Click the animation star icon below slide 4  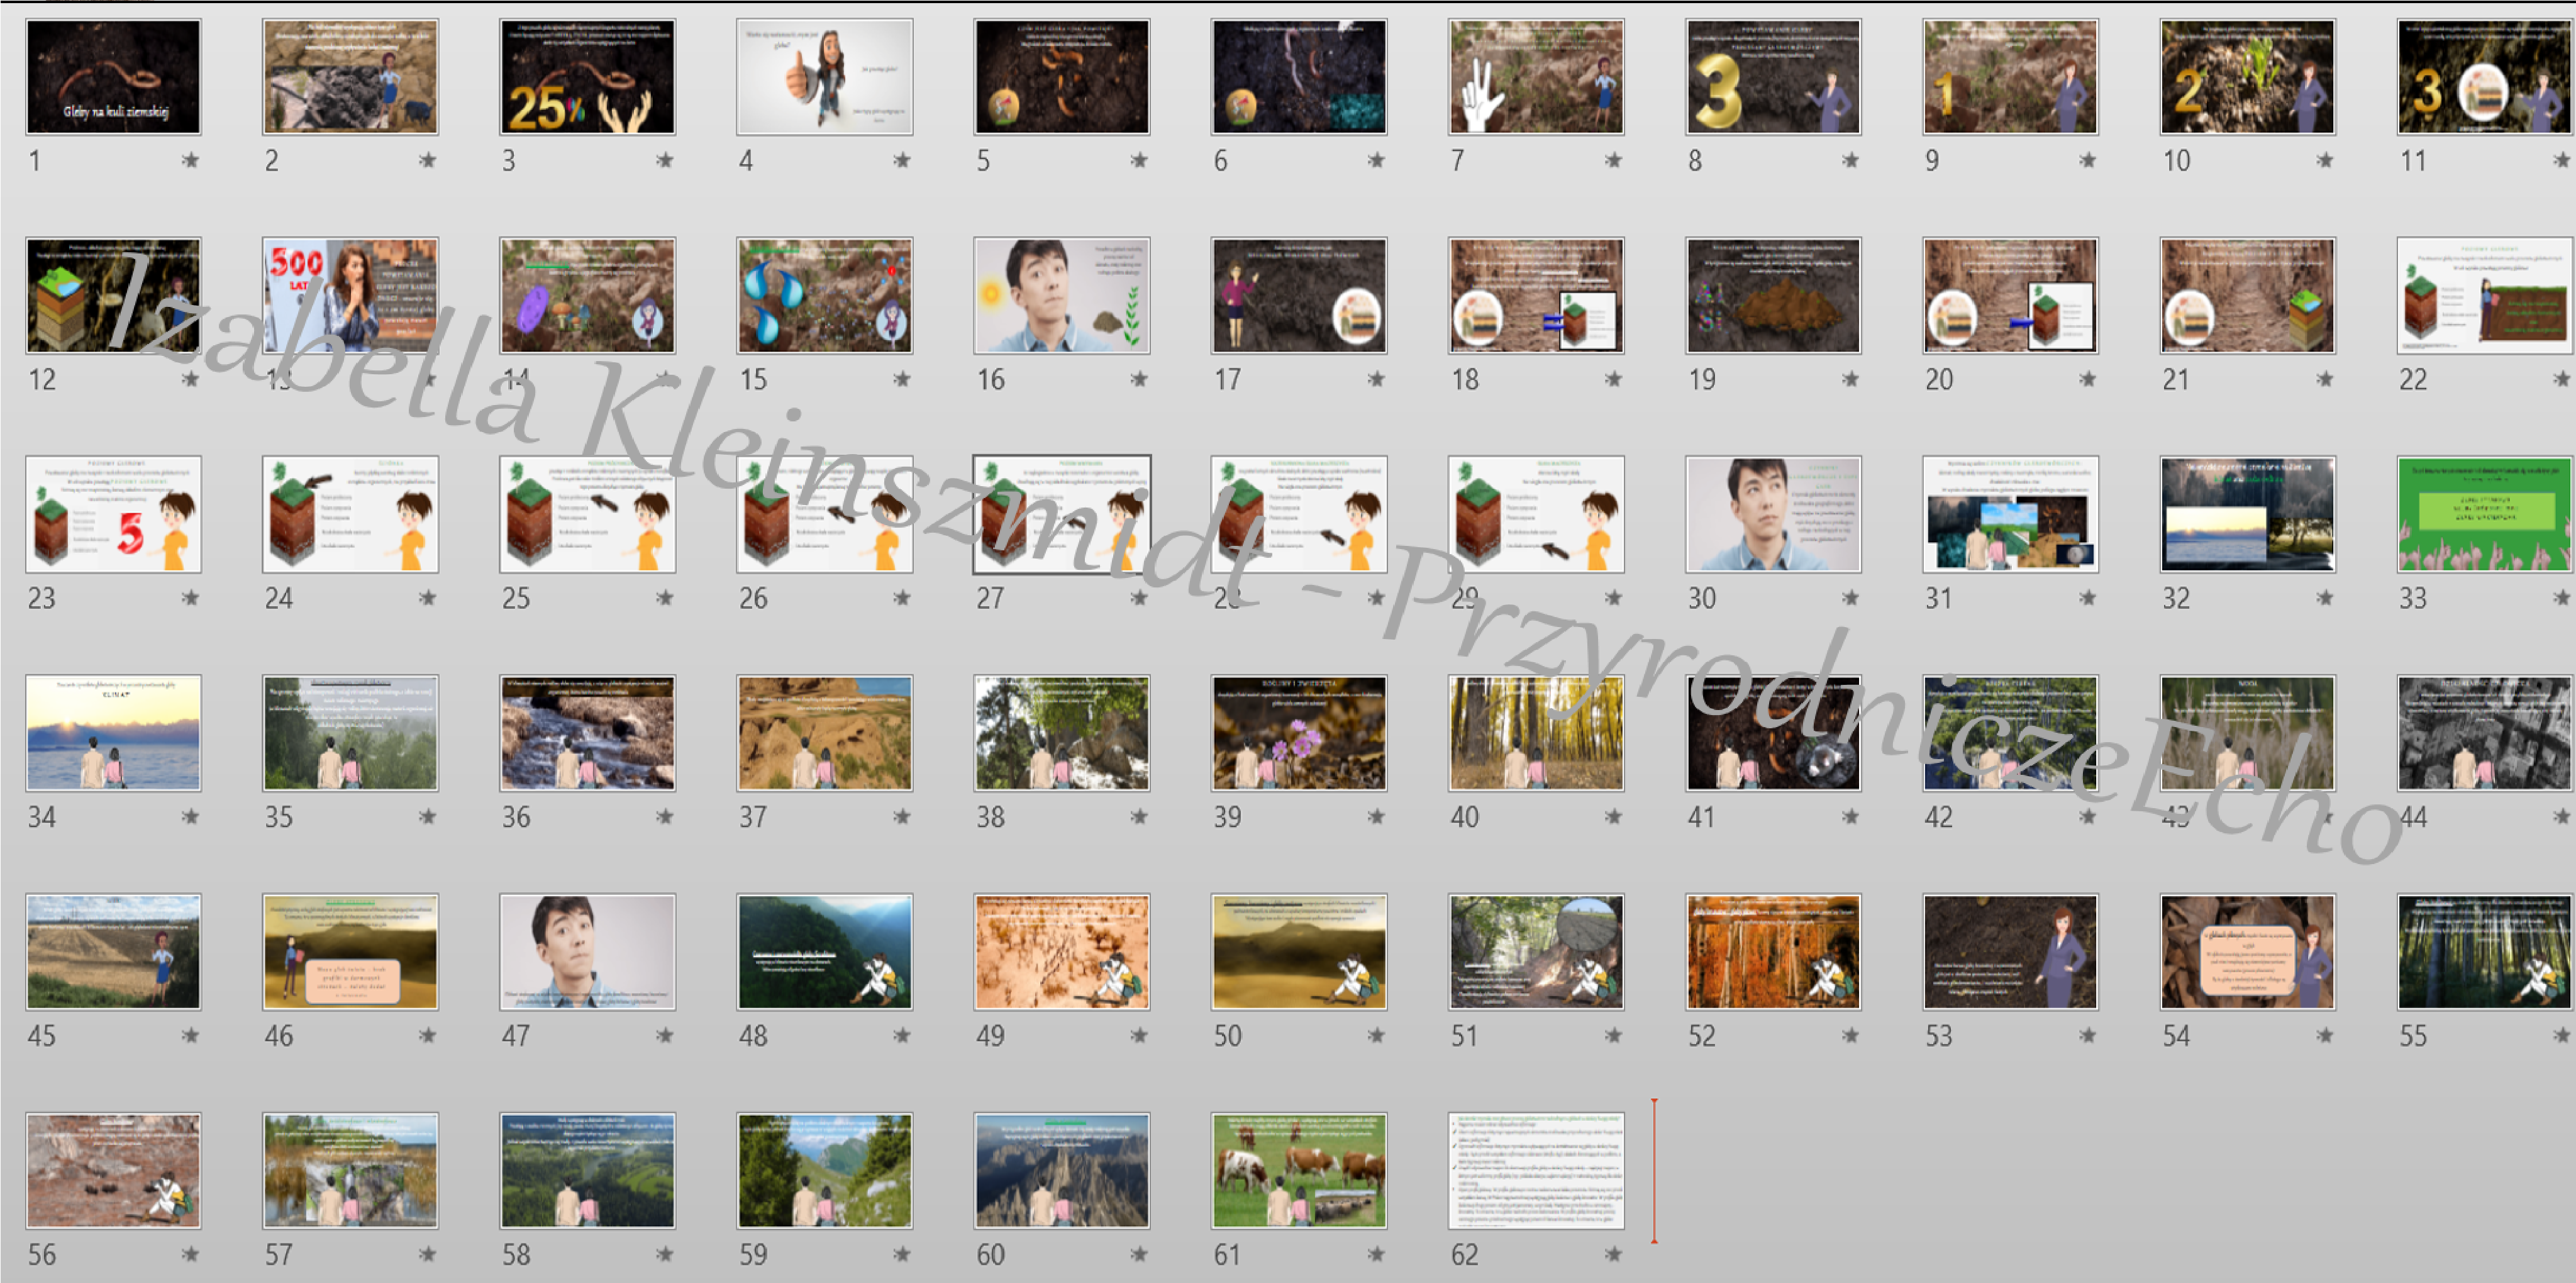[x=902, y=160]
